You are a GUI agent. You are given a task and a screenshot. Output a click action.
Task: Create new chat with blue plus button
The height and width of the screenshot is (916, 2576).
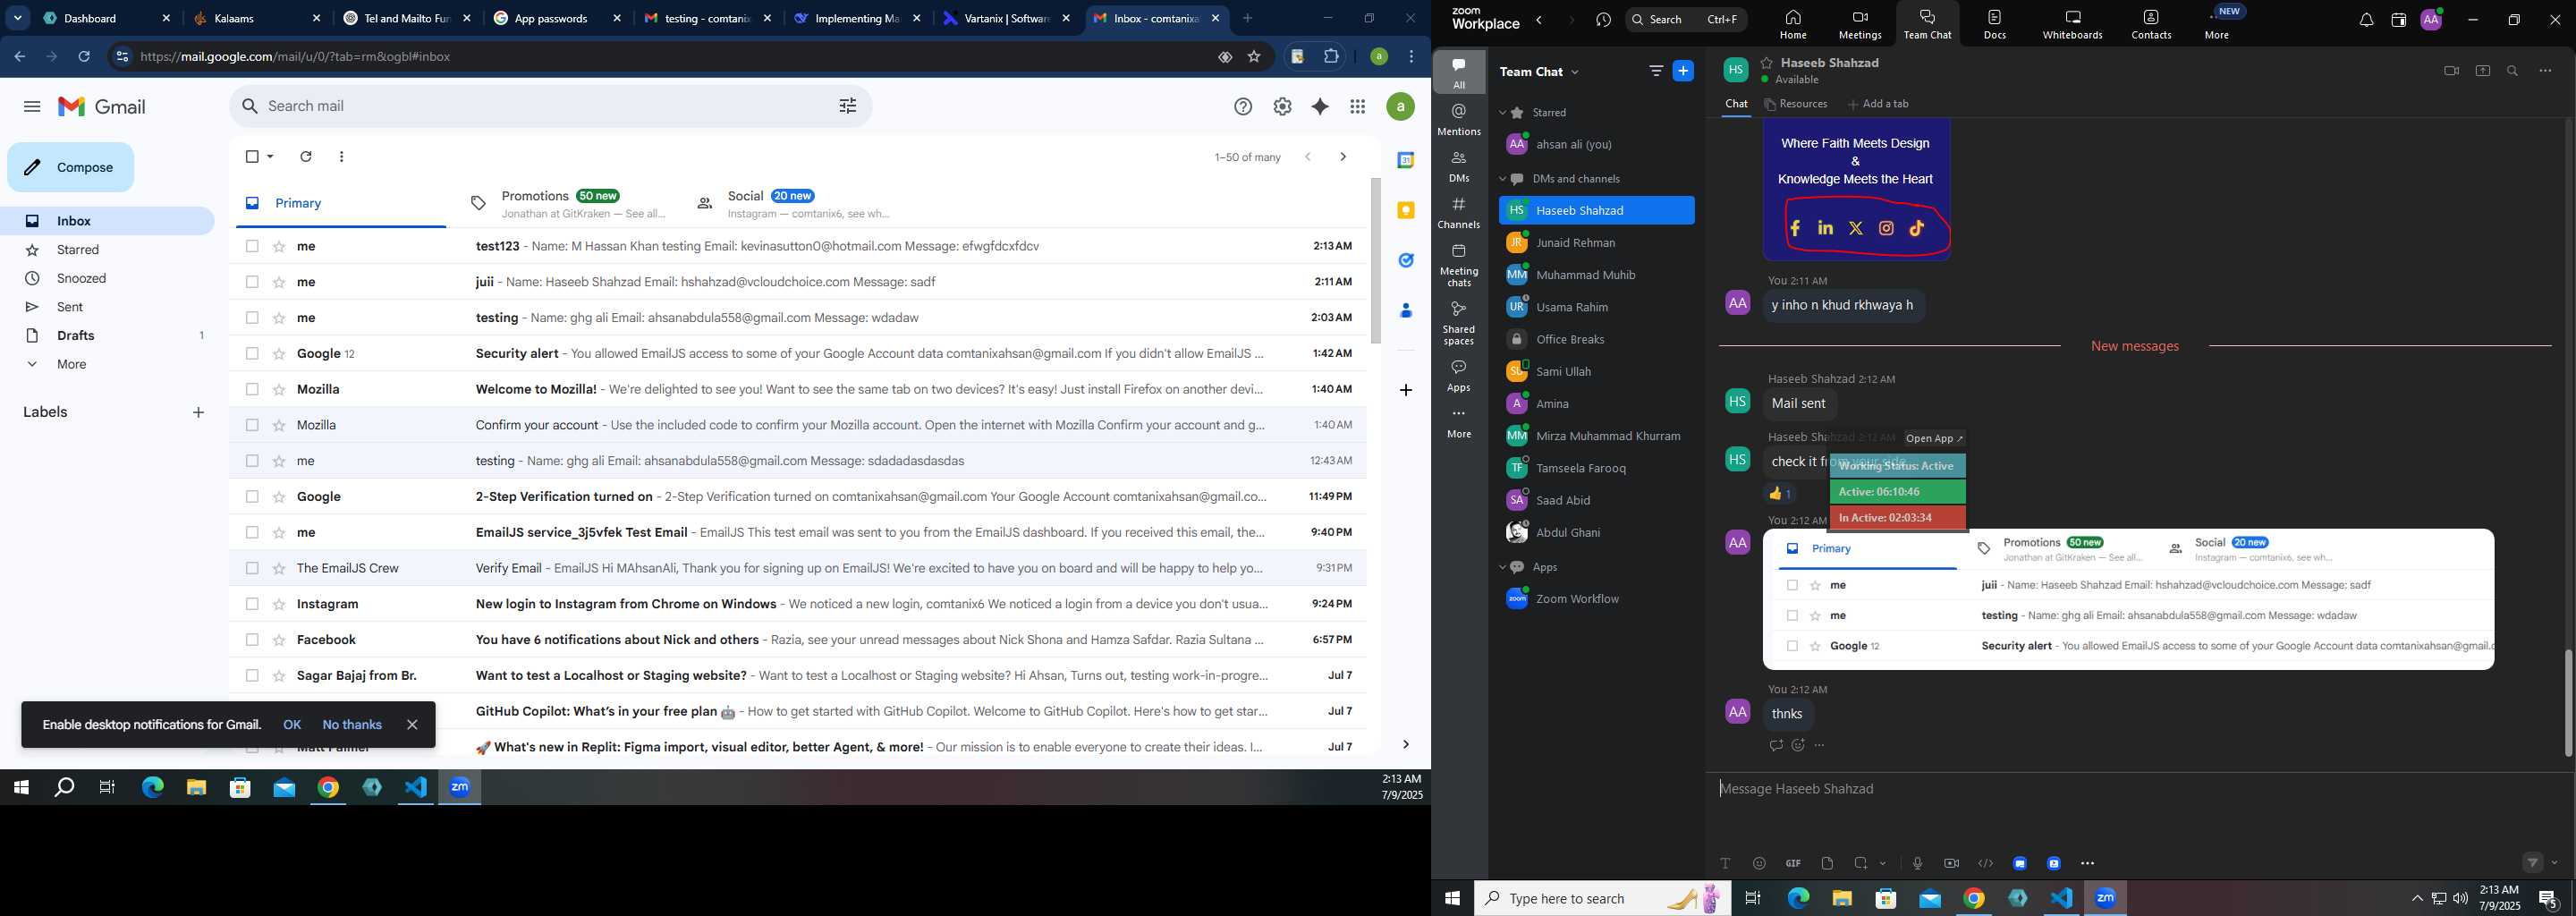(x=1684, y=71)
